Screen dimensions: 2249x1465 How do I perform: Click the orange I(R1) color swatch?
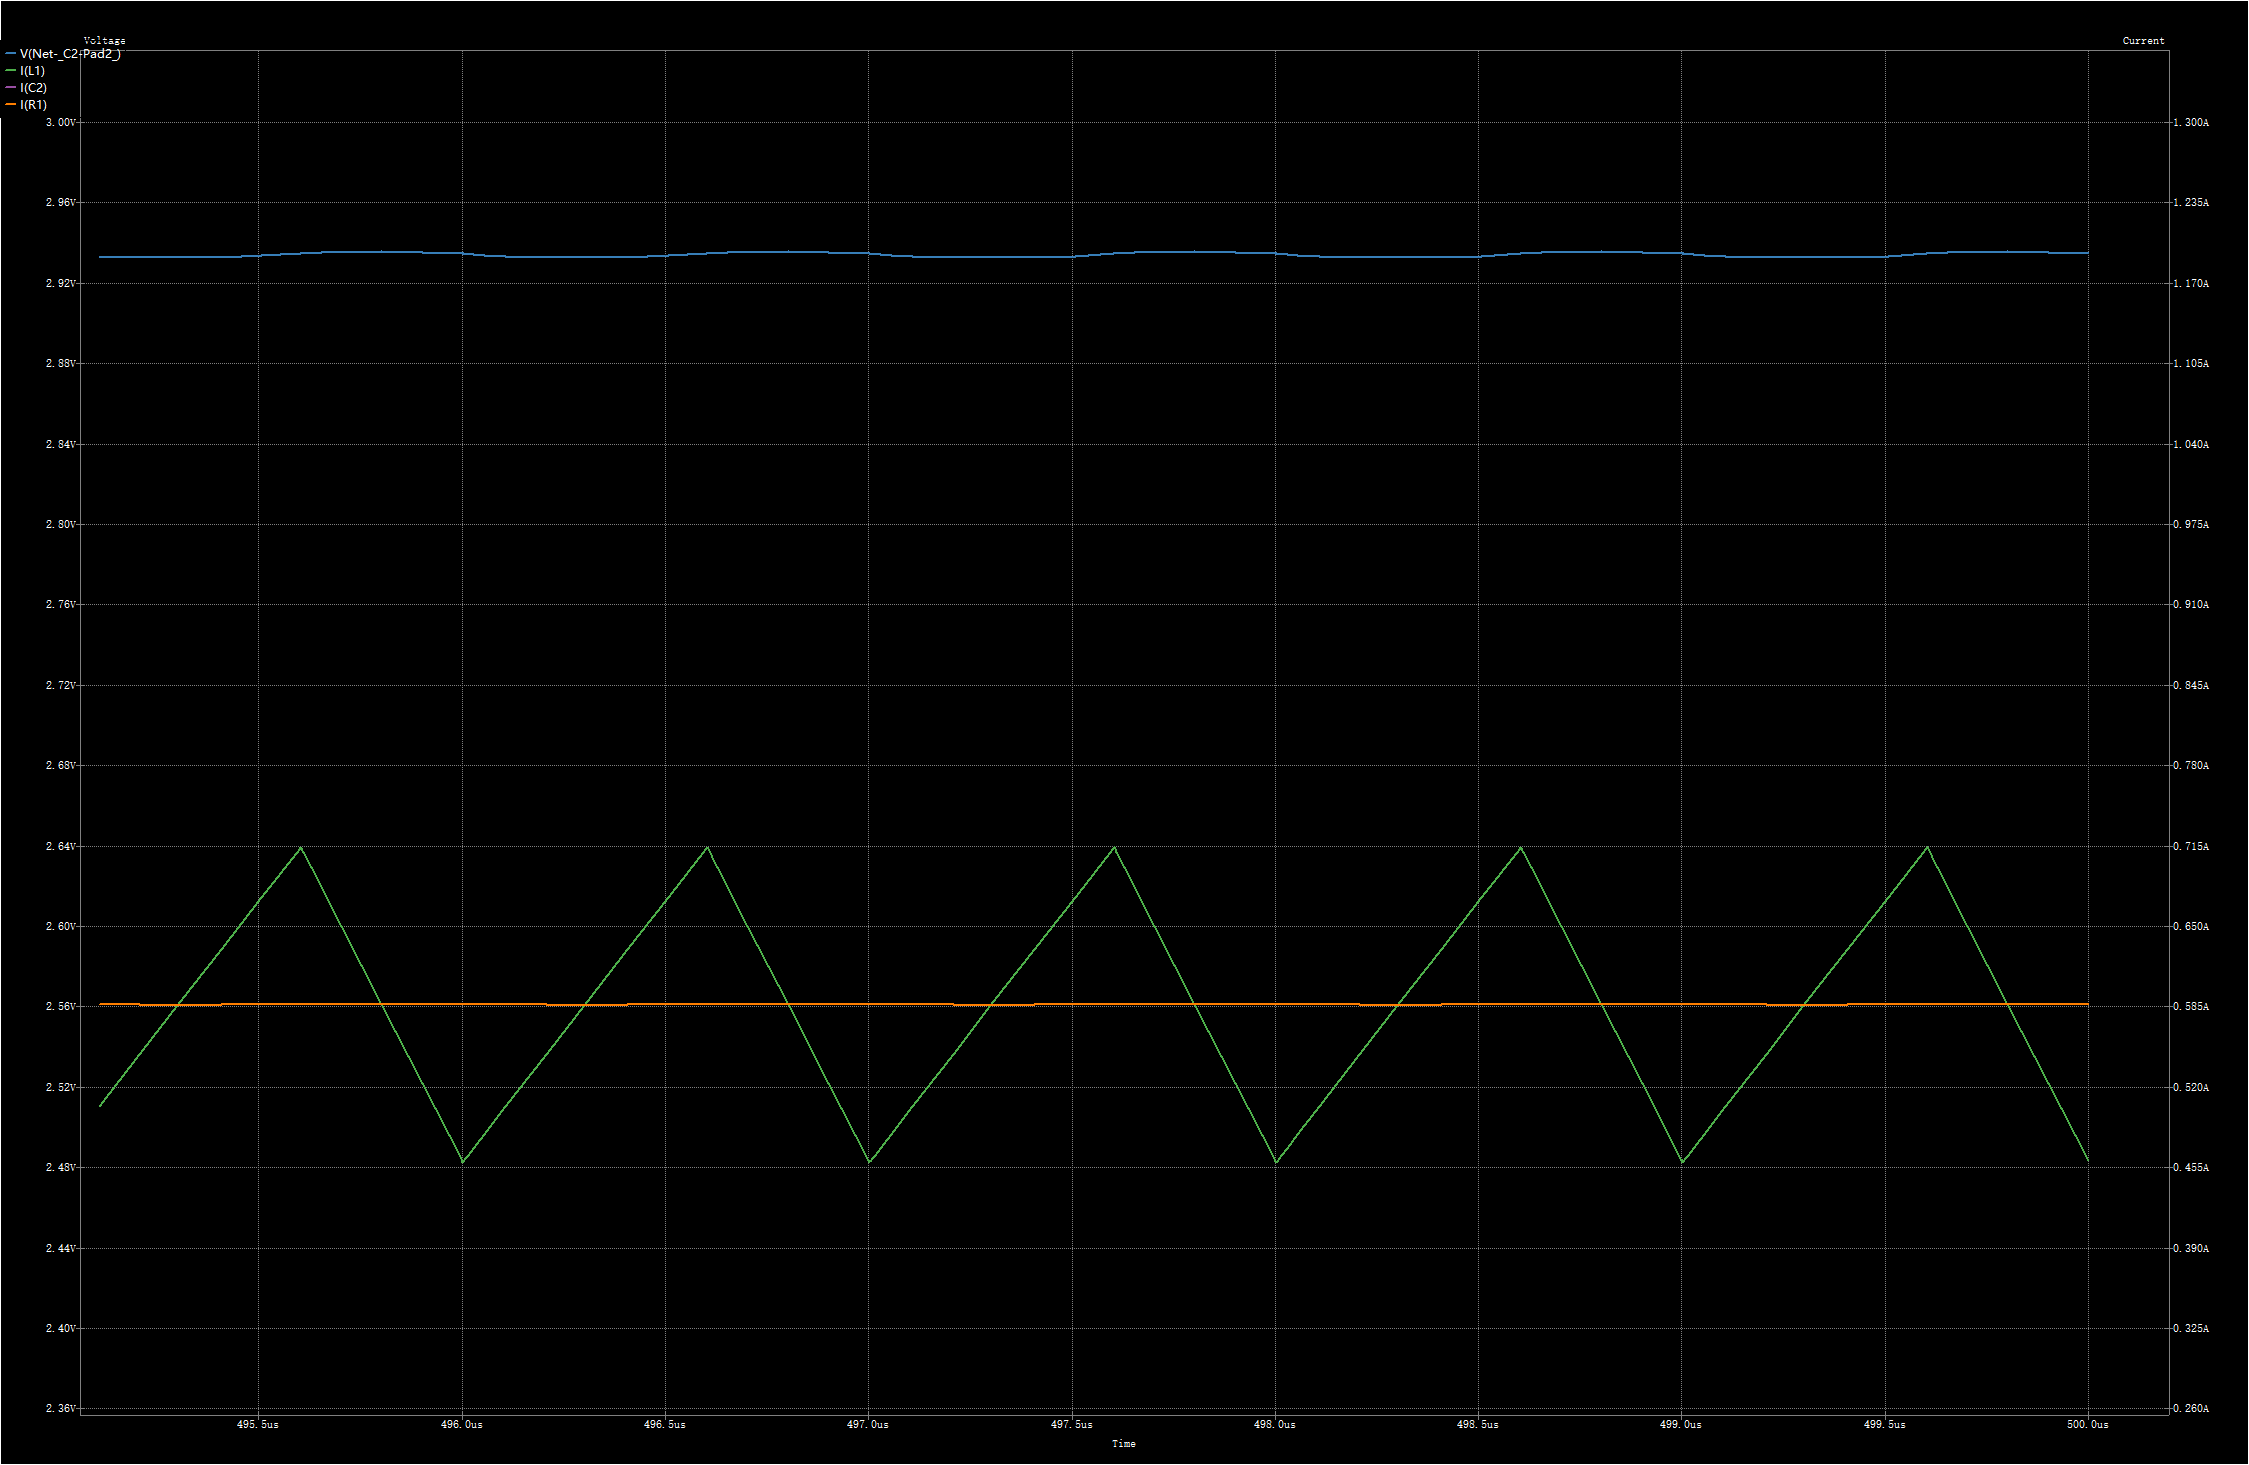coord(11,105)
